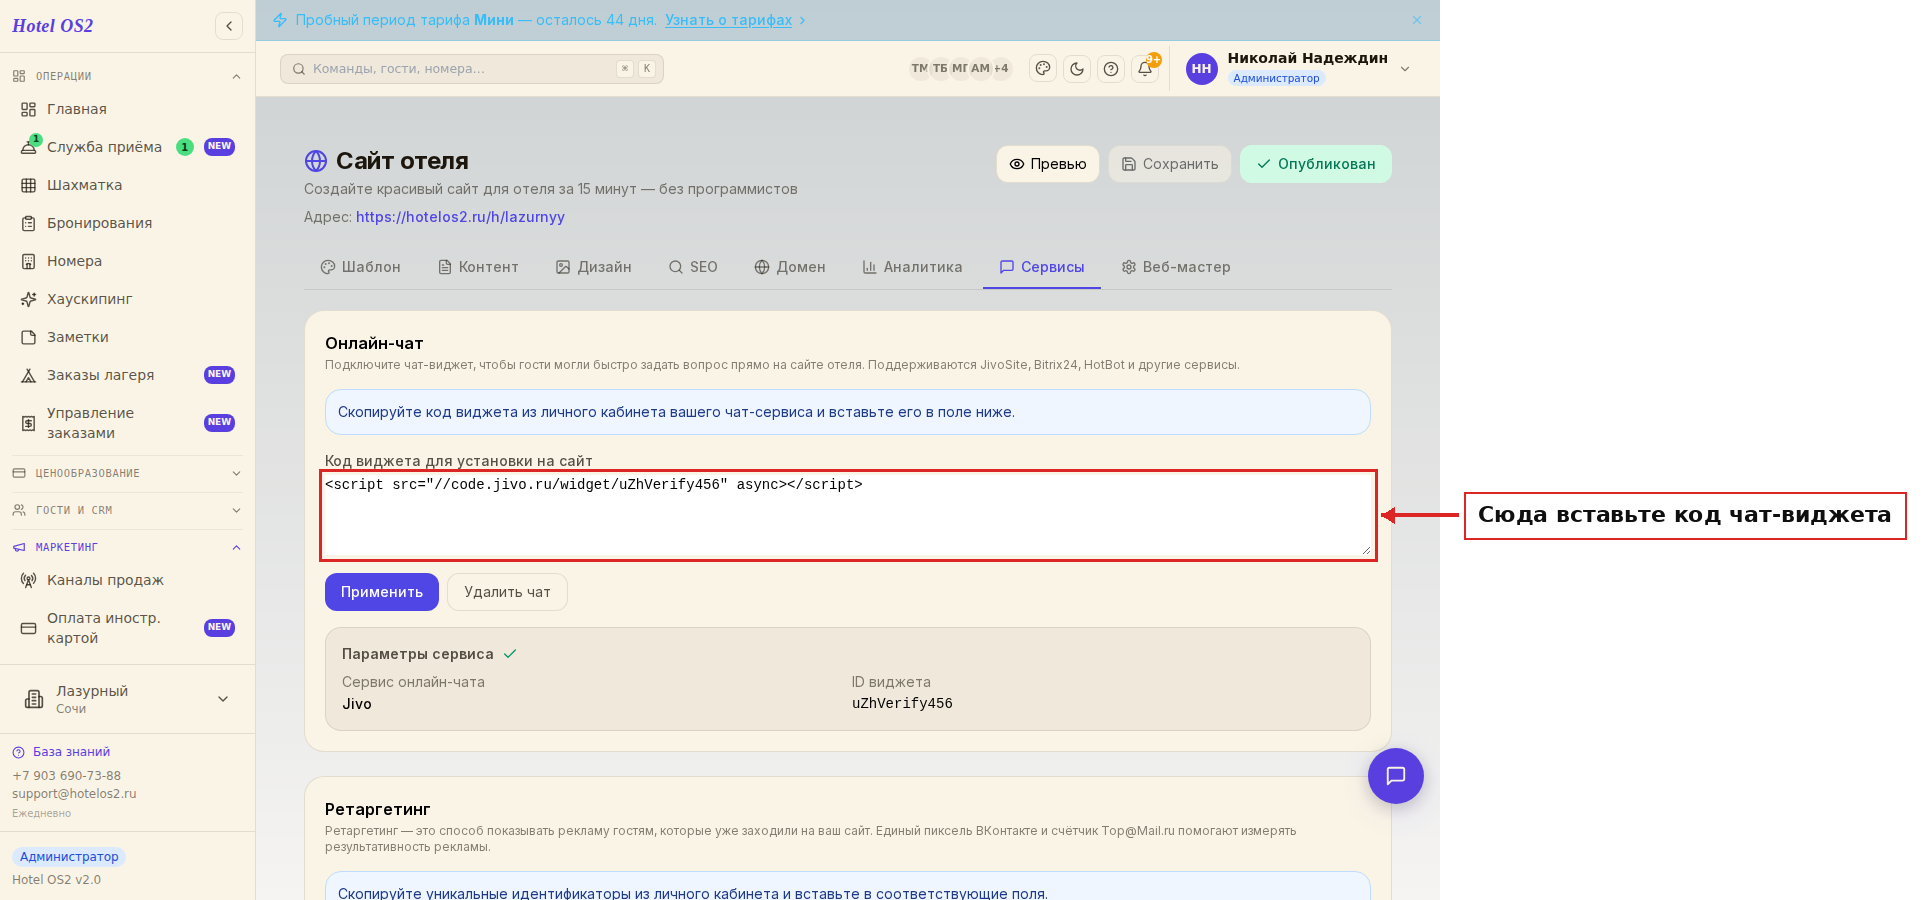Click the Администратор role badge in sidebar footer

click(69, 857)
